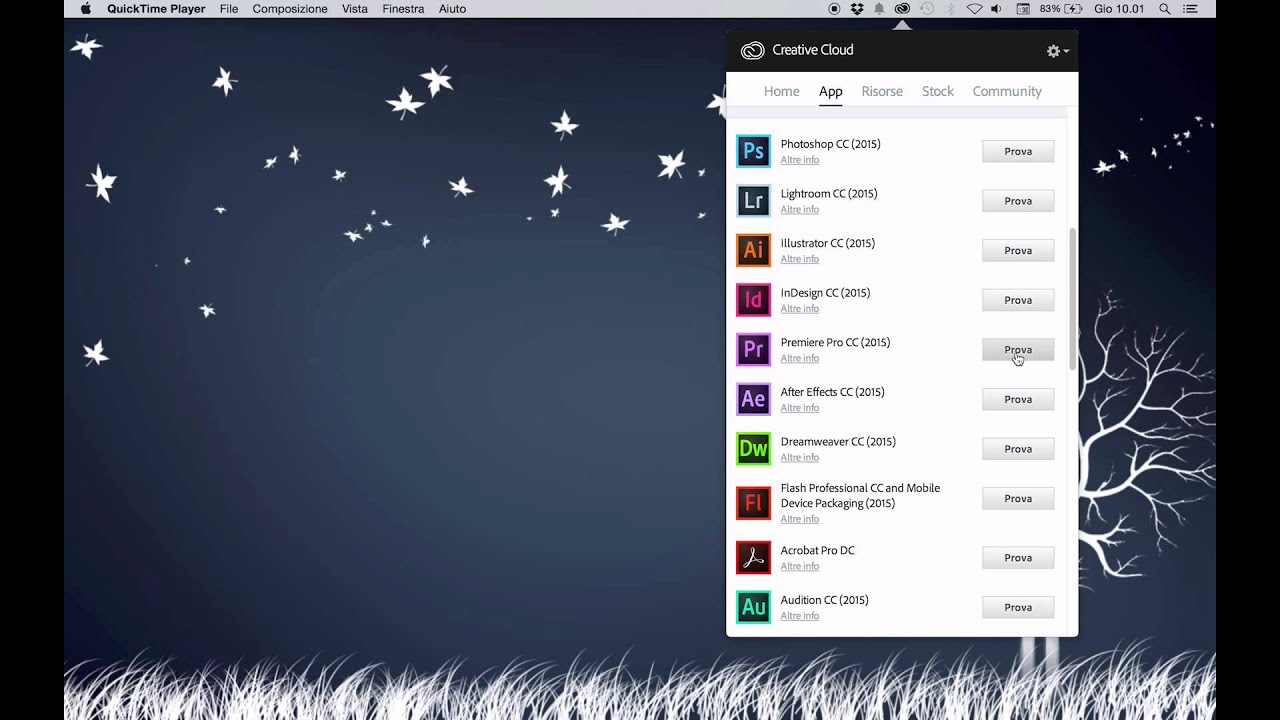Click the Premiere Pro CC app icon
1280x720 pixels.
pos(753,350)
